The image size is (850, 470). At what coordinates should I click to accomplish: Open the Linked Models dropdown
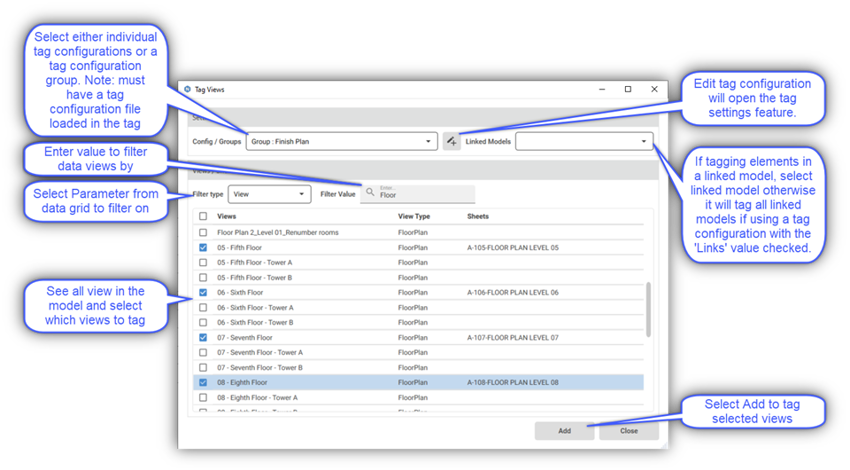(584, 141)
